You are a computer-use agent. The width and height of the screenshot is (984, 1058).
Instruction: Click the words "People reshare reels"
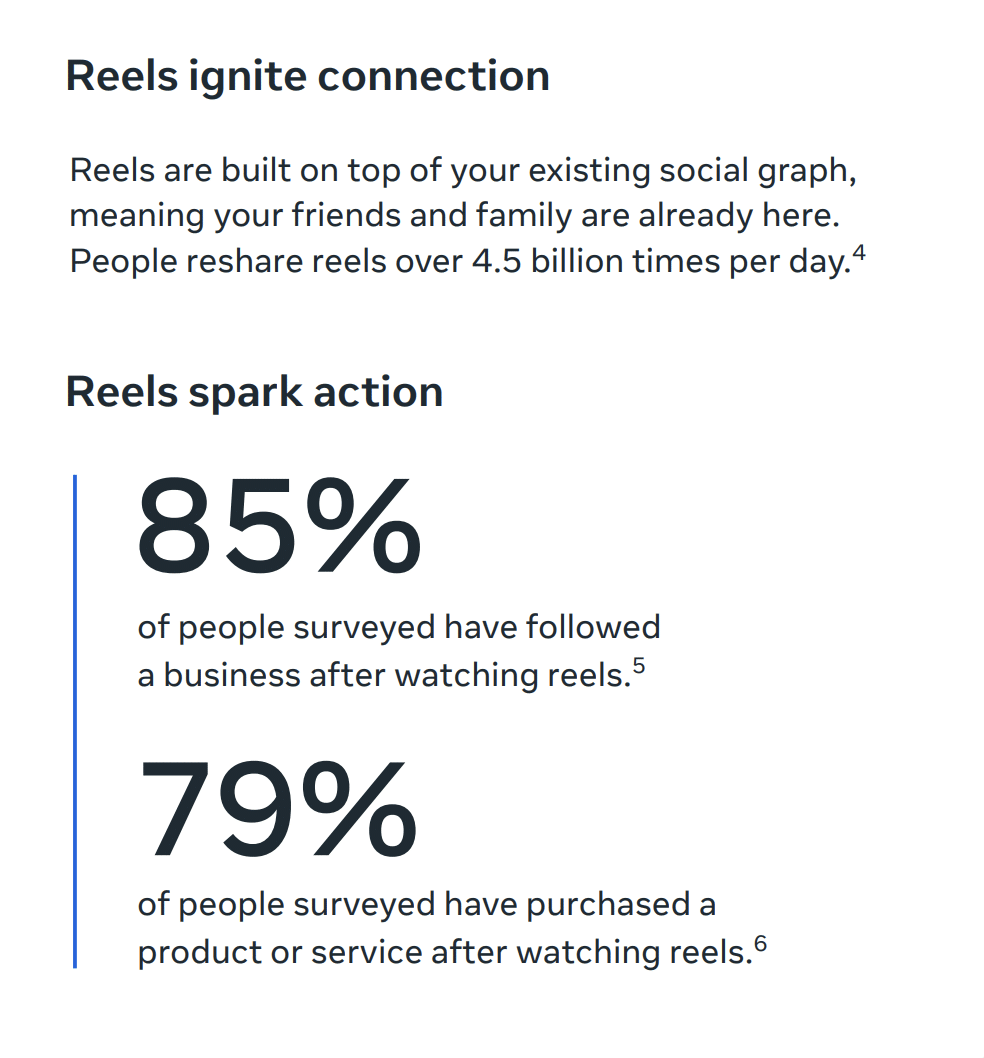(x=228, y=261)
